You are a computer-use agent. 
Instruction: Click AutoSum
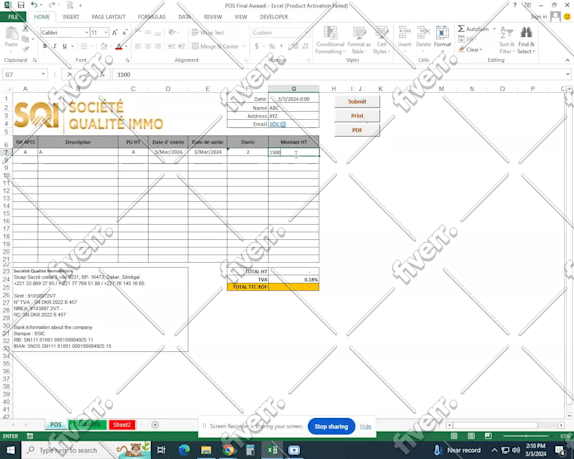click(x=473, y=29)
